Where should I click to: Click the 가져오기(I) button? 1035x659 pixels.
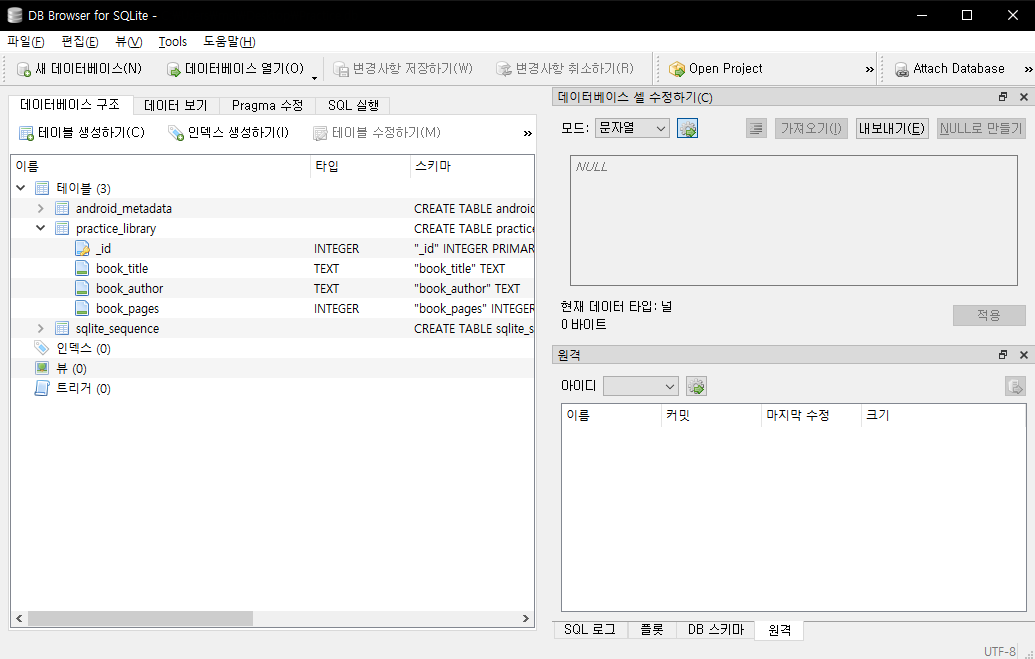[811, 129]
